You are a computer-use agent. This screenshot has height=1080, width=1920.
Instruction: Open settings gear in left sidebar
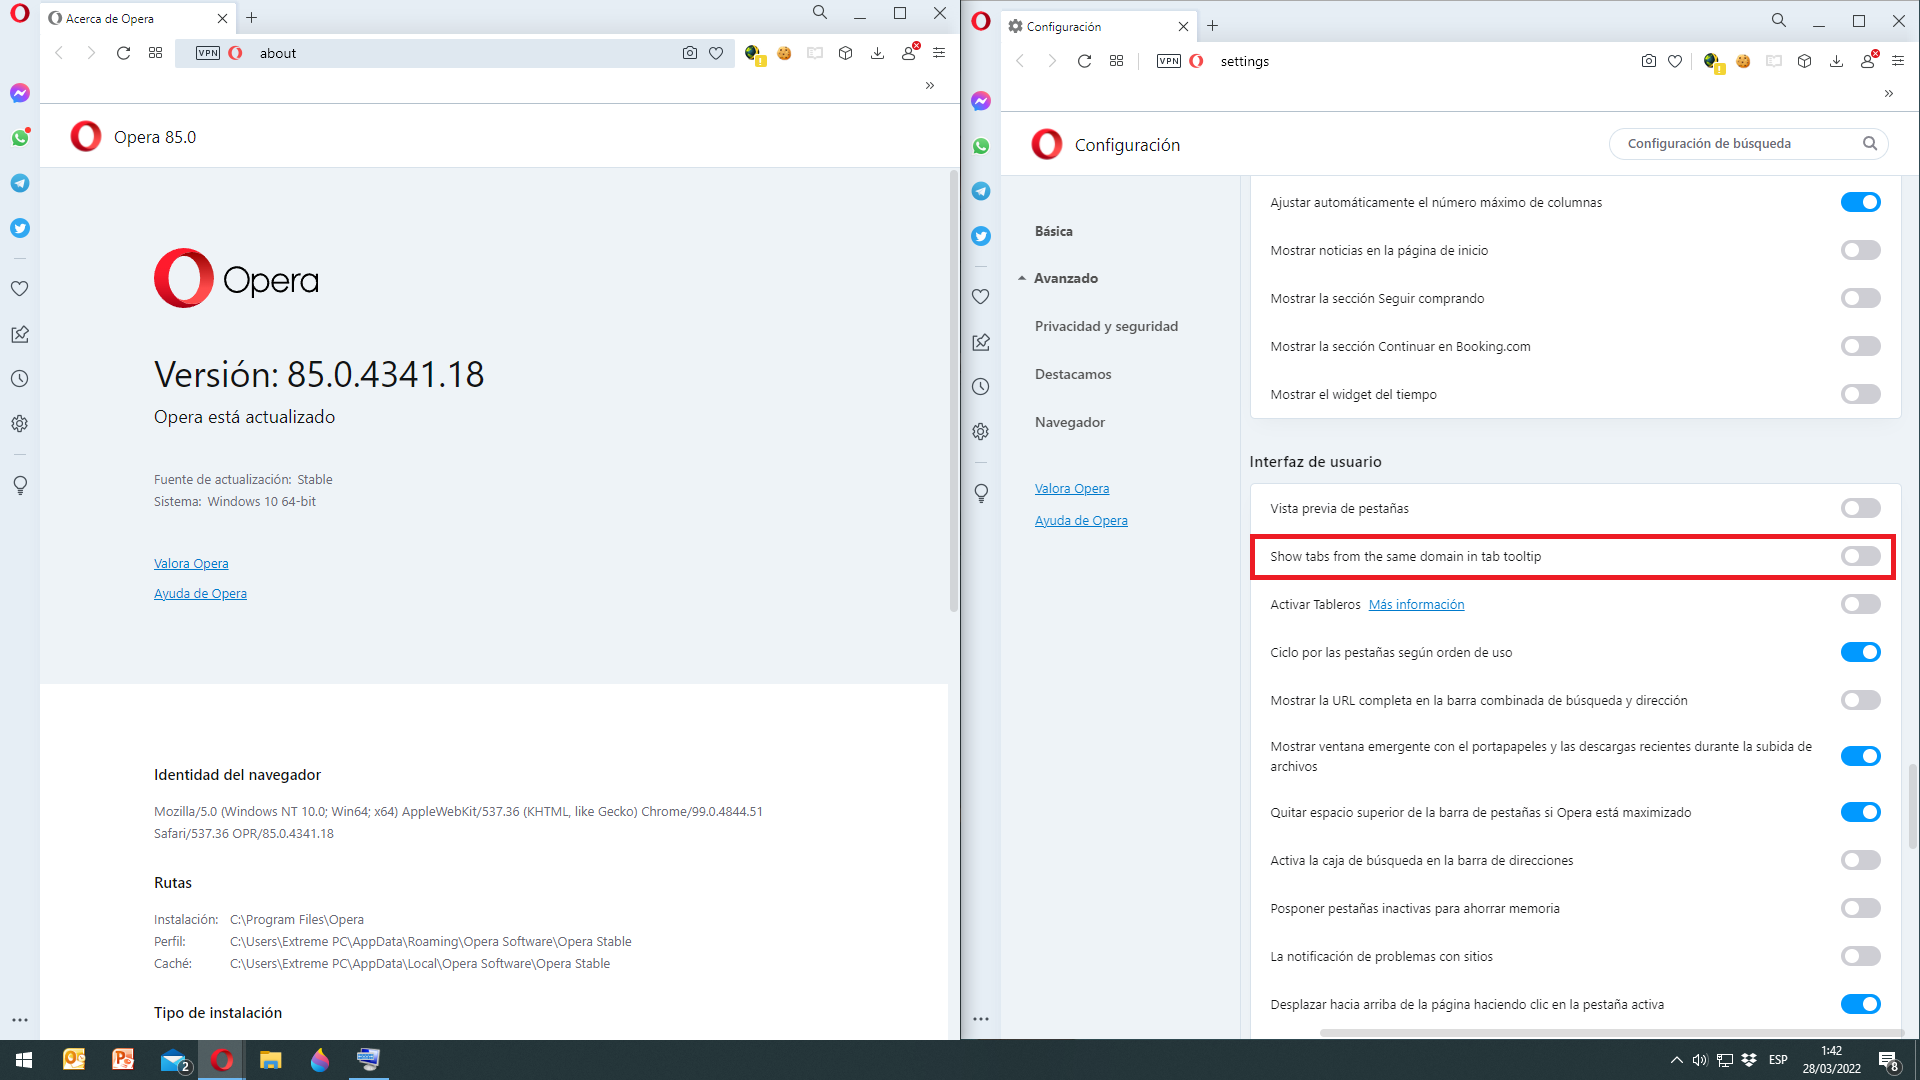(20, 424)
